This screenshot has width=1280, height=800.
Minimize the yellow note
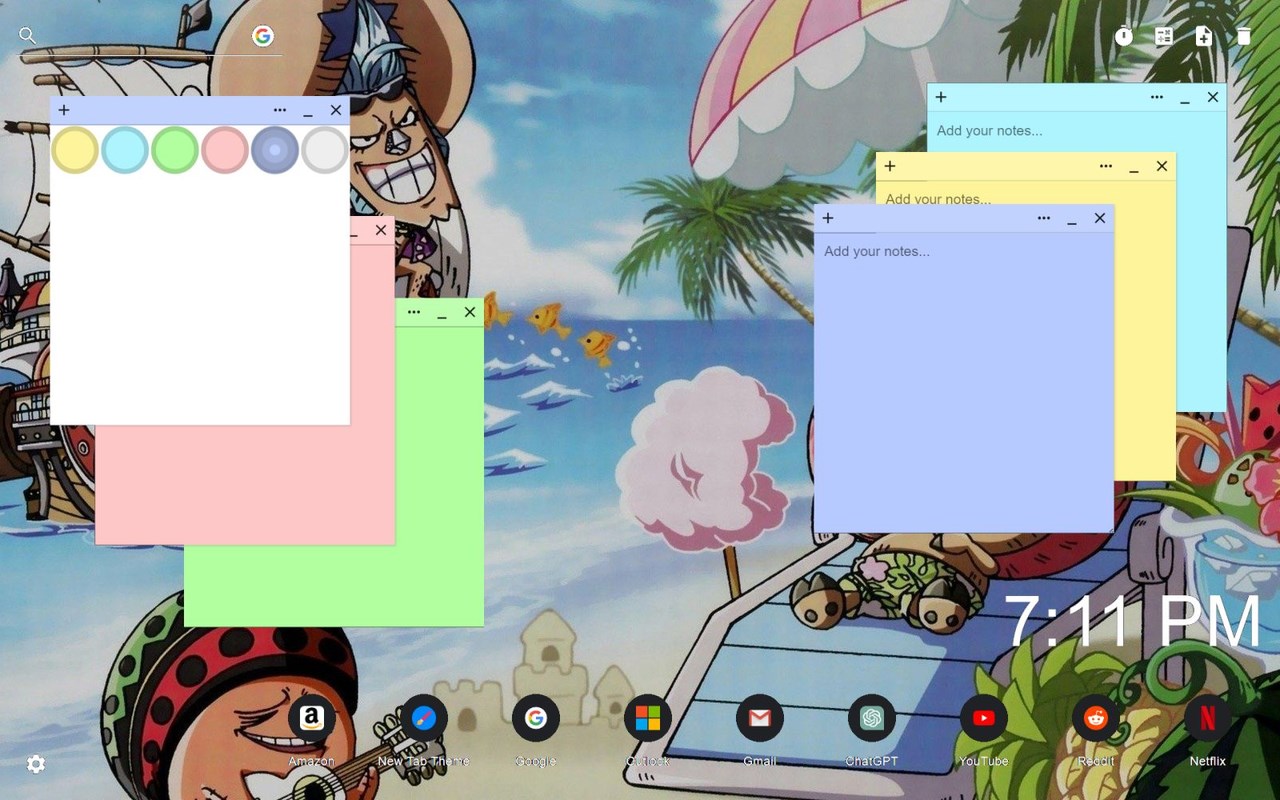point(1134,167)
